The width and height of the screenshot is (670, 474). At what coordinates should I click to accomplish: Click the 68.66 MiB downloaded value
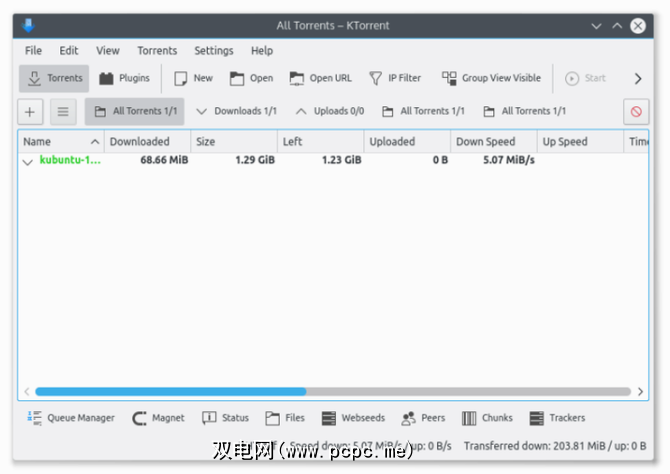pyautogui.click(x=164, y=160)
